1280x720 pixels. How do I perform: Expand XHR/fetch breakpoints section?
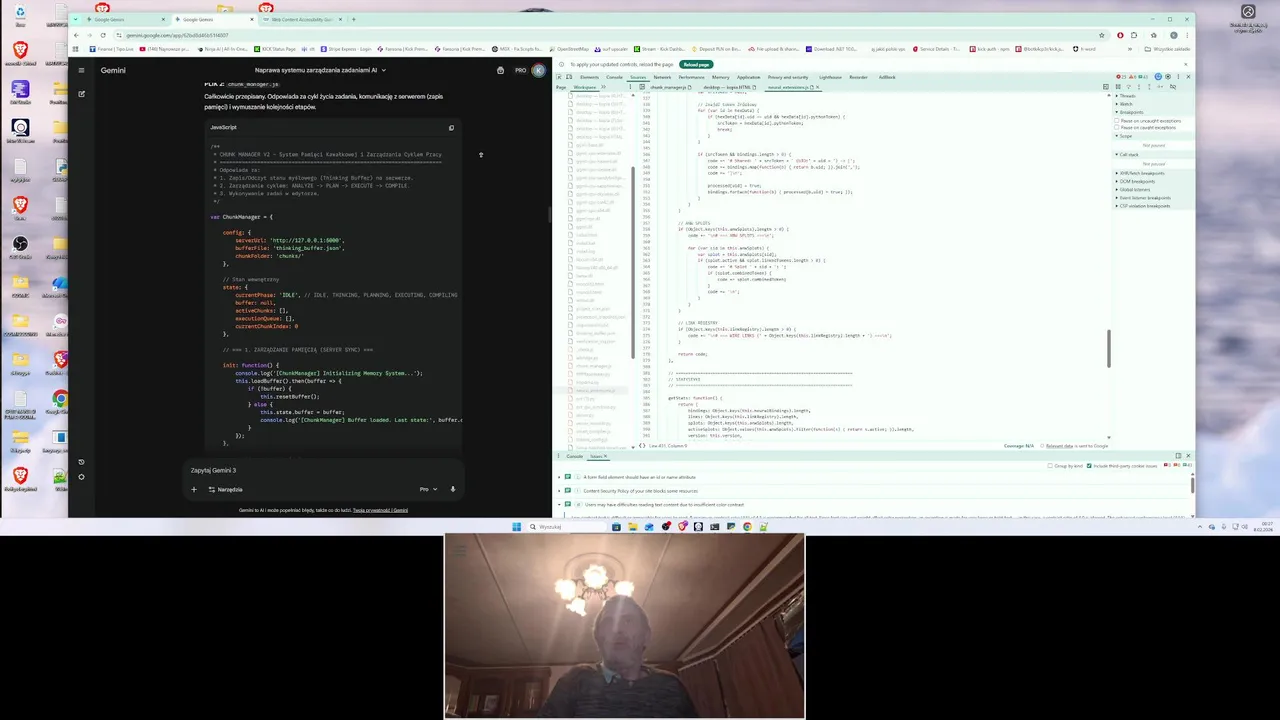[1139, 174]
